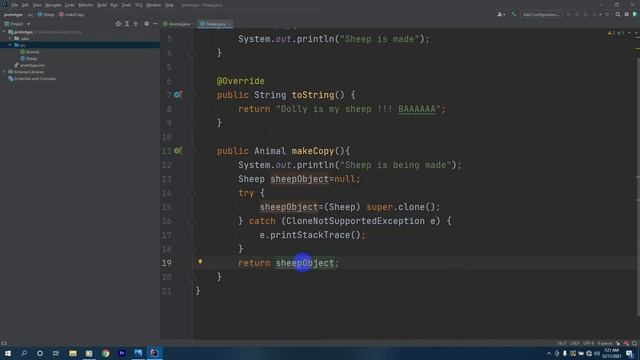Open the Edit menu
The width and height of the screenshot is (640, 360).
pos(25,5)
